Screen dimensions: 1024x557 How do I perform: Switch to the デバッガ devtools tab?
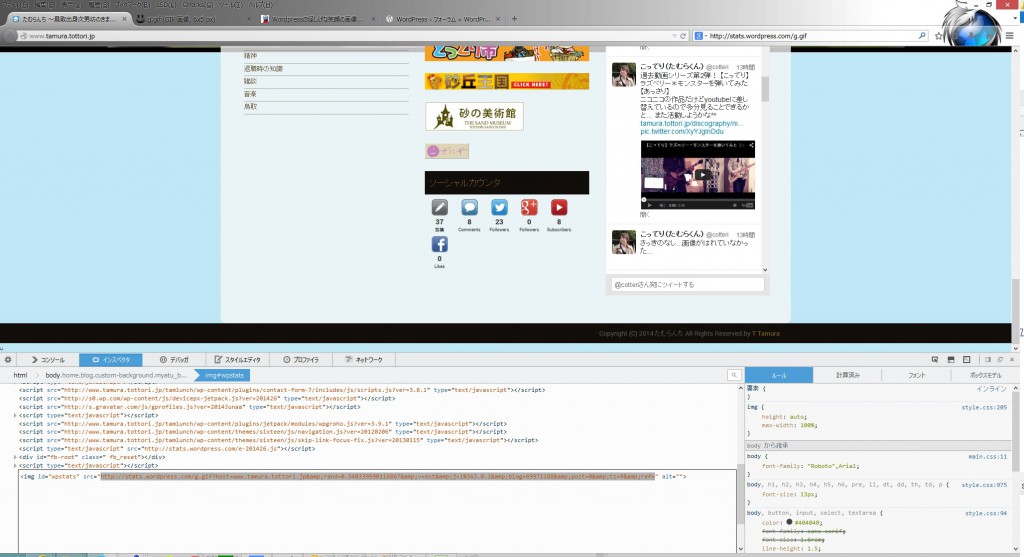[x=174, y=360]
